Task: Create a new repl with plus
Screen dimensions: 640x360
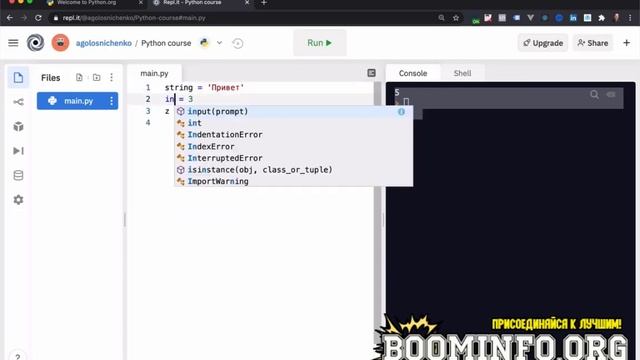Action: click(x=627, y=42)
